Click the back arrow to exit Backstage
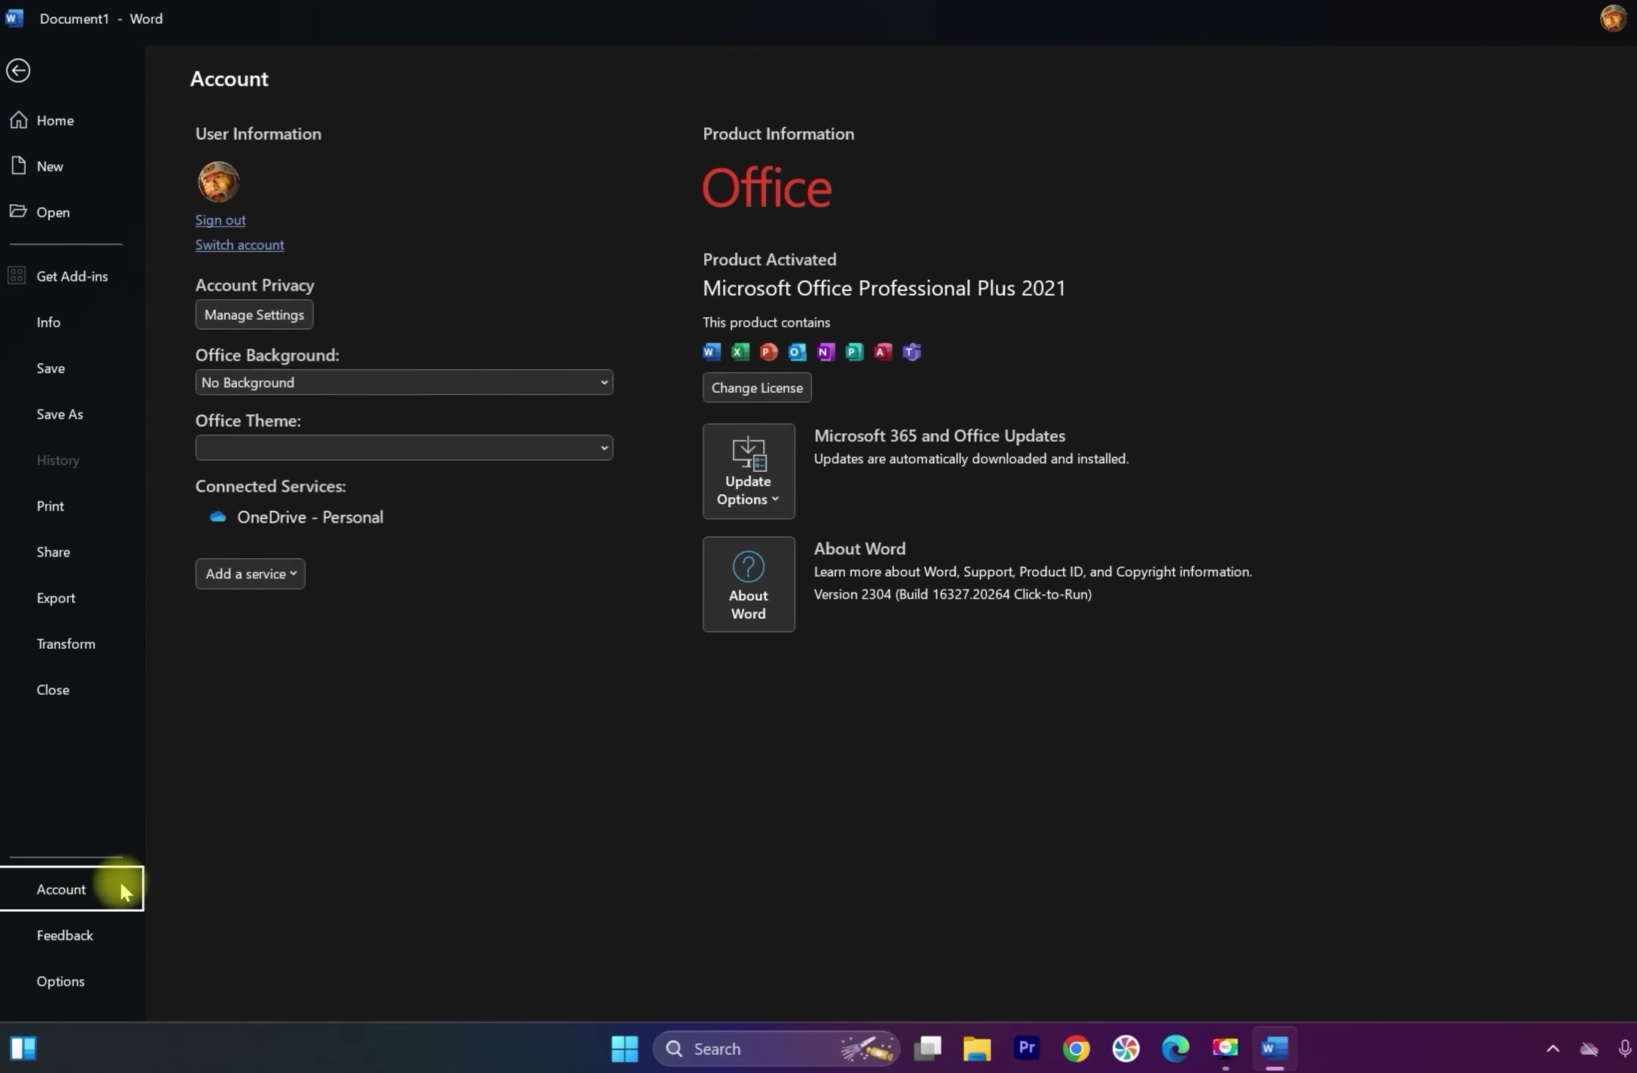The image size is (1637, 1073). point(18,70)
